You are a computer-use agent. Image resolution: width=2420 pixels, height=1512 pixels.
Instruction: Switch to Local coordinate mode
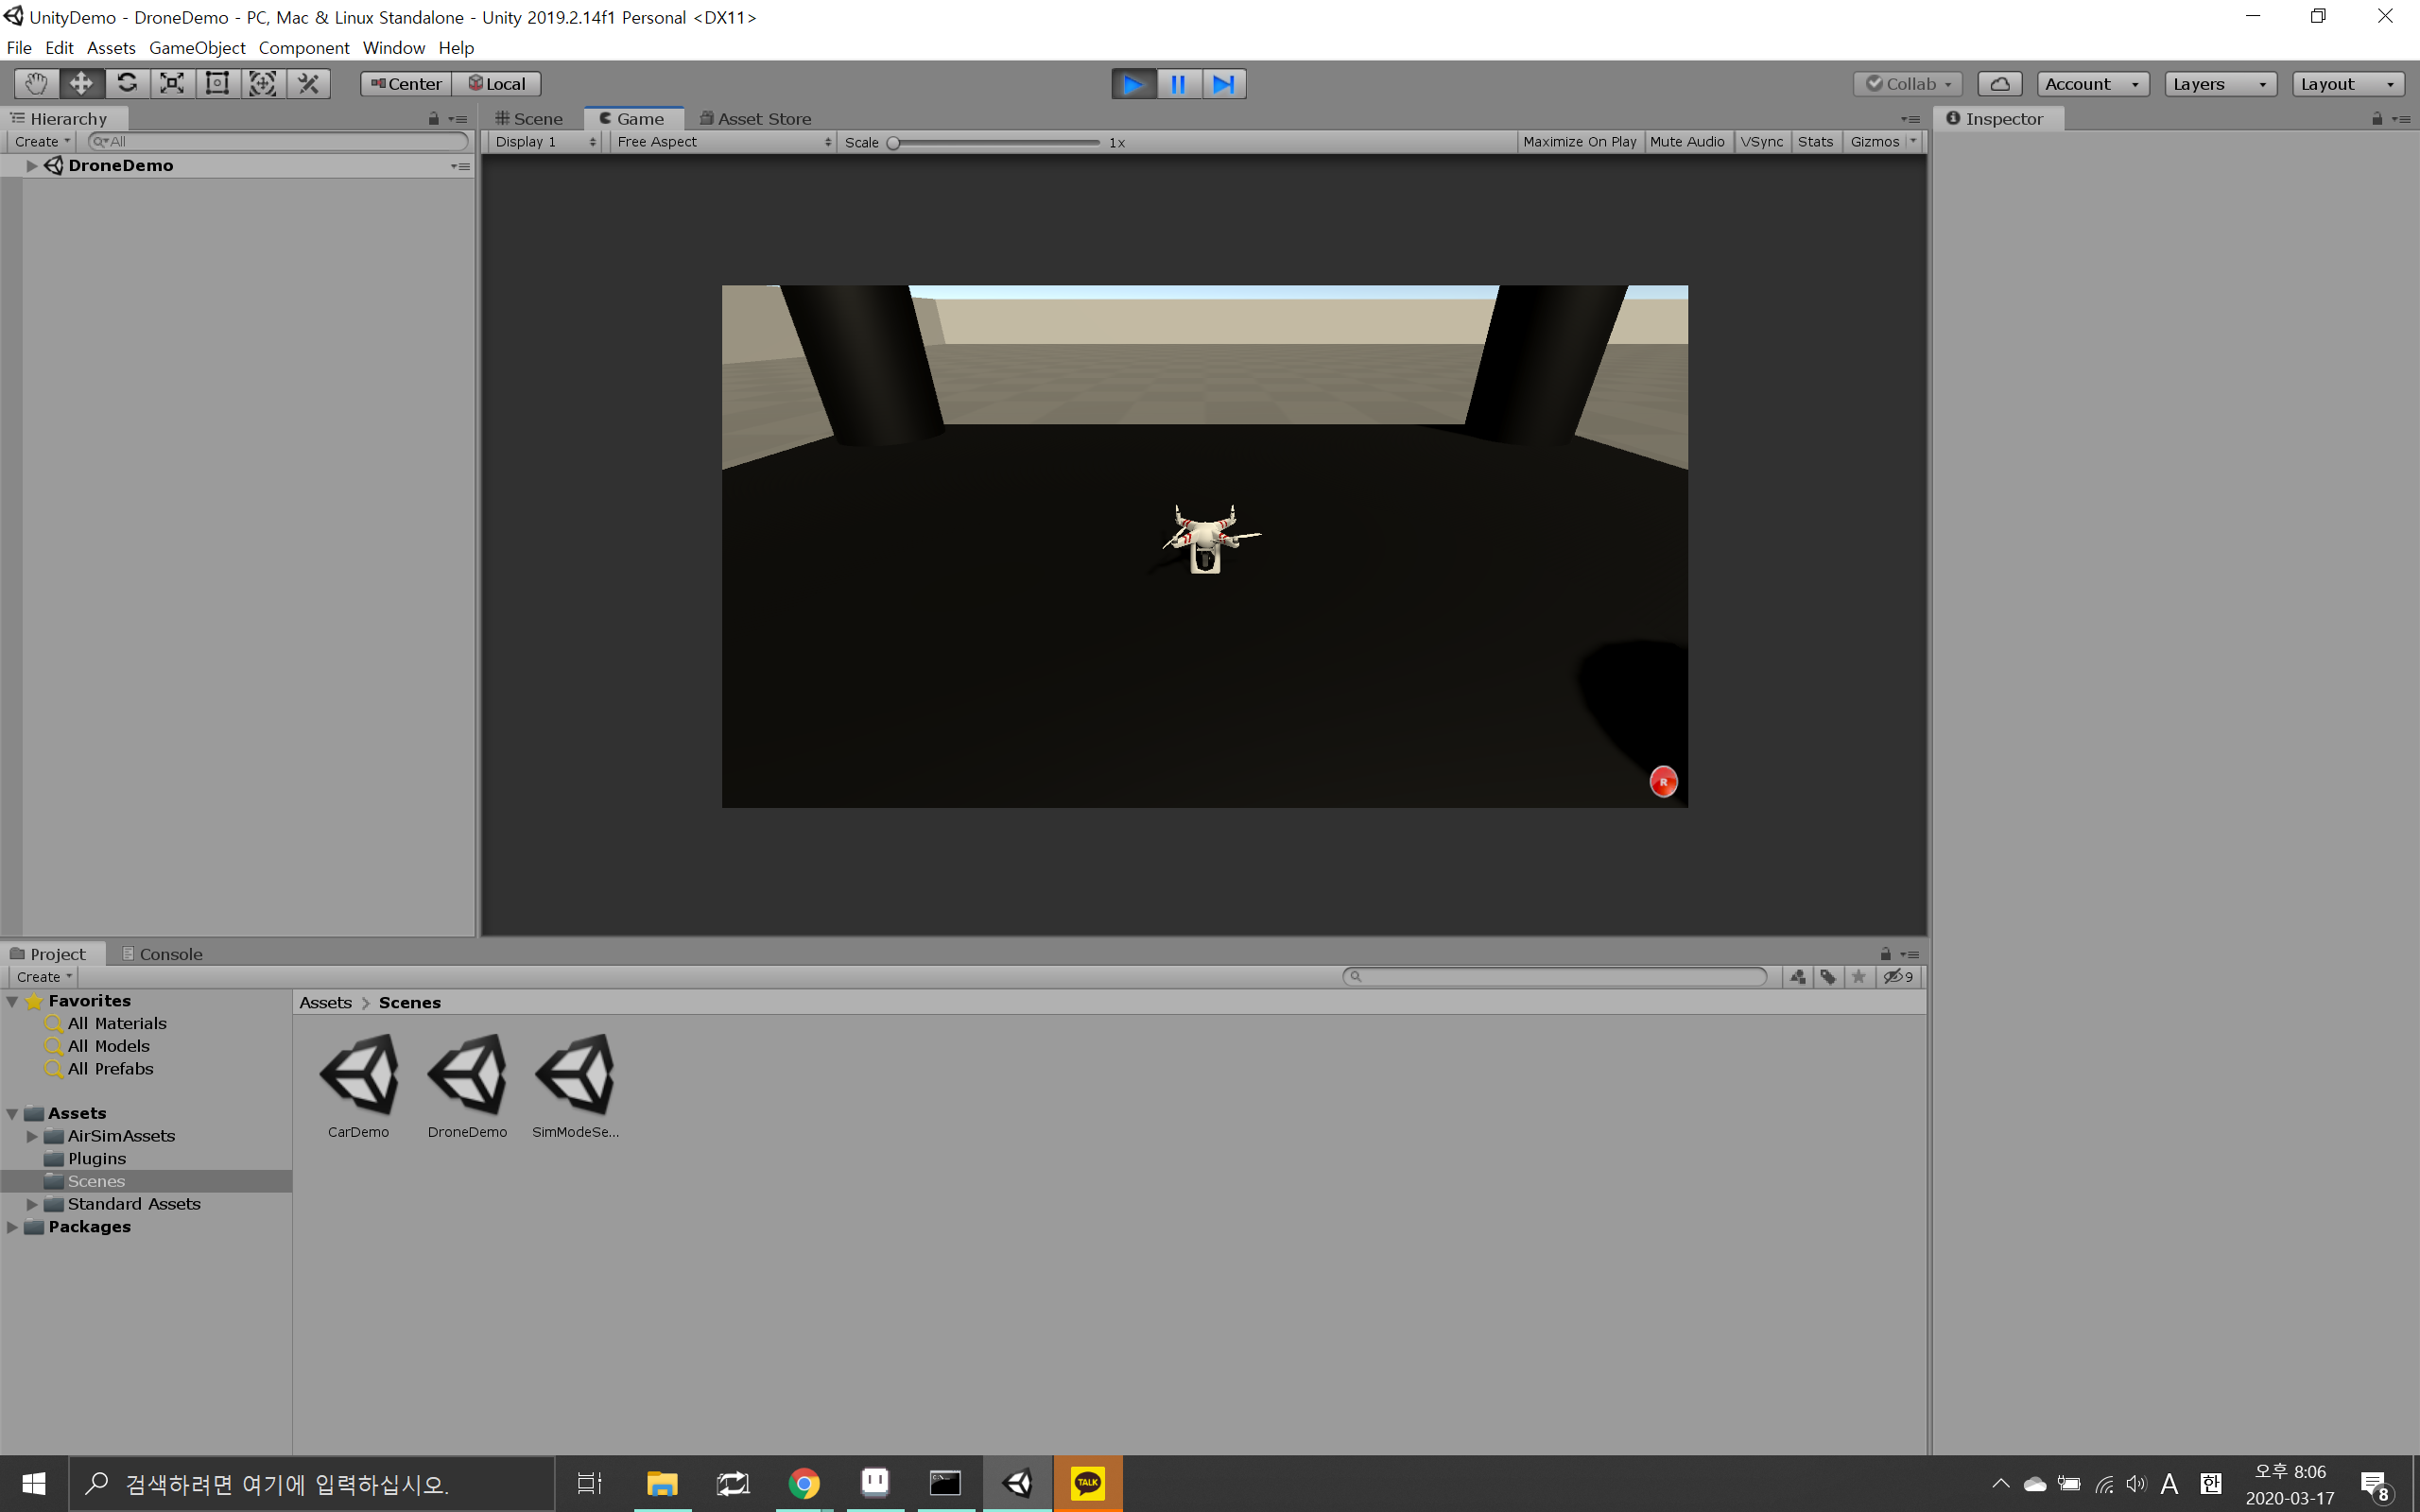point(497,83)
